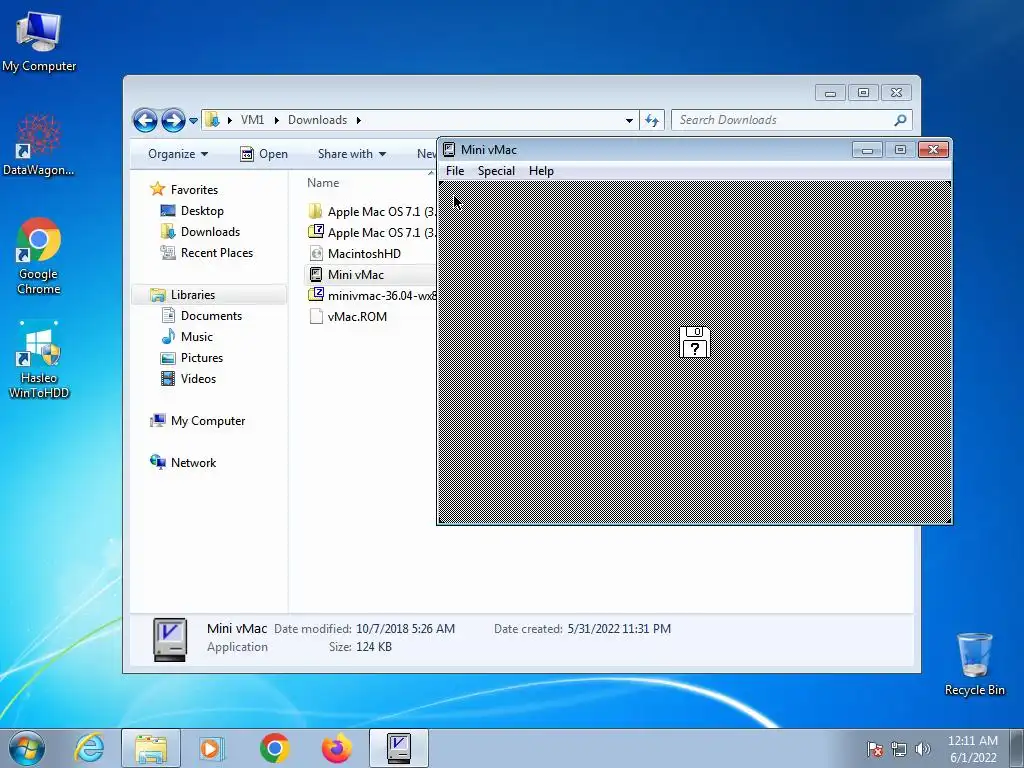Click the Show desktop strip at taskbar end
The height and width of the screenshot is (768, 1024).
coord(1017,748)
